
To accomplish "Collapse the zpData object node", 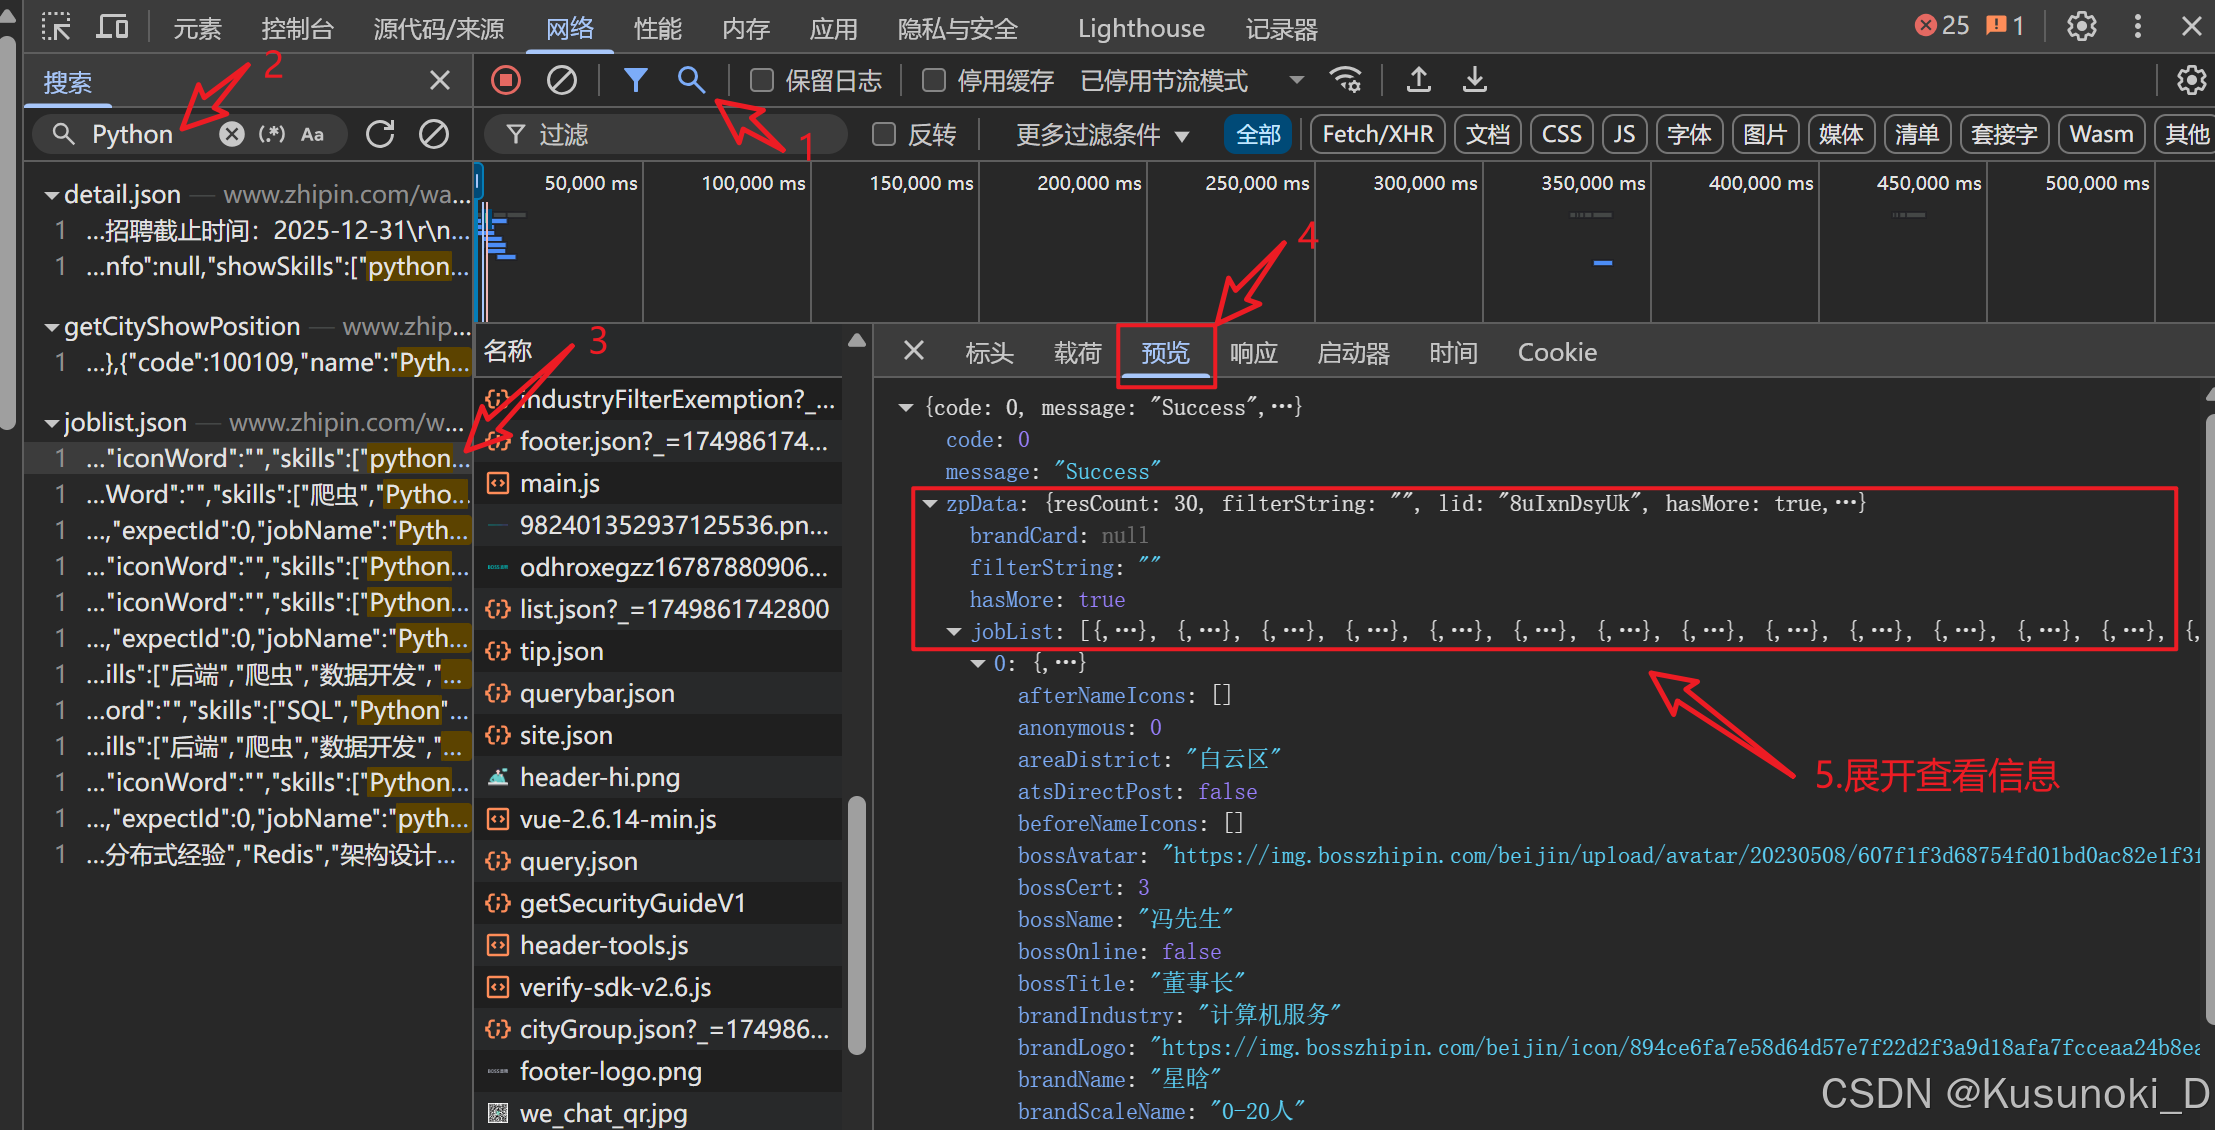I will coord(931,504).
